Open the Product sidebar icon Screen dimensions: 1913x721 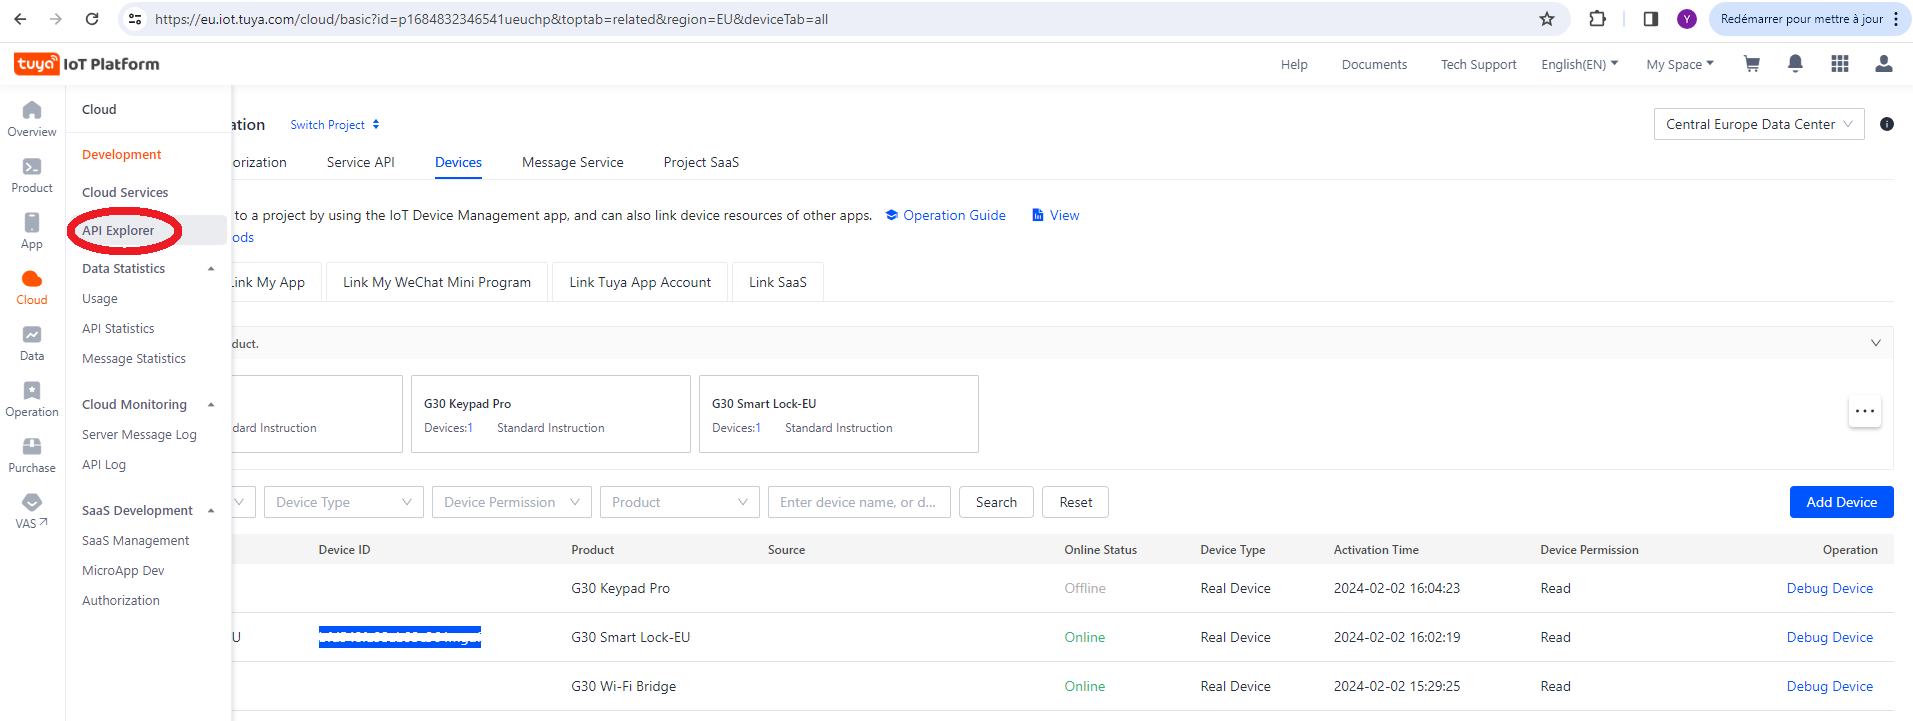pos(32,175)
